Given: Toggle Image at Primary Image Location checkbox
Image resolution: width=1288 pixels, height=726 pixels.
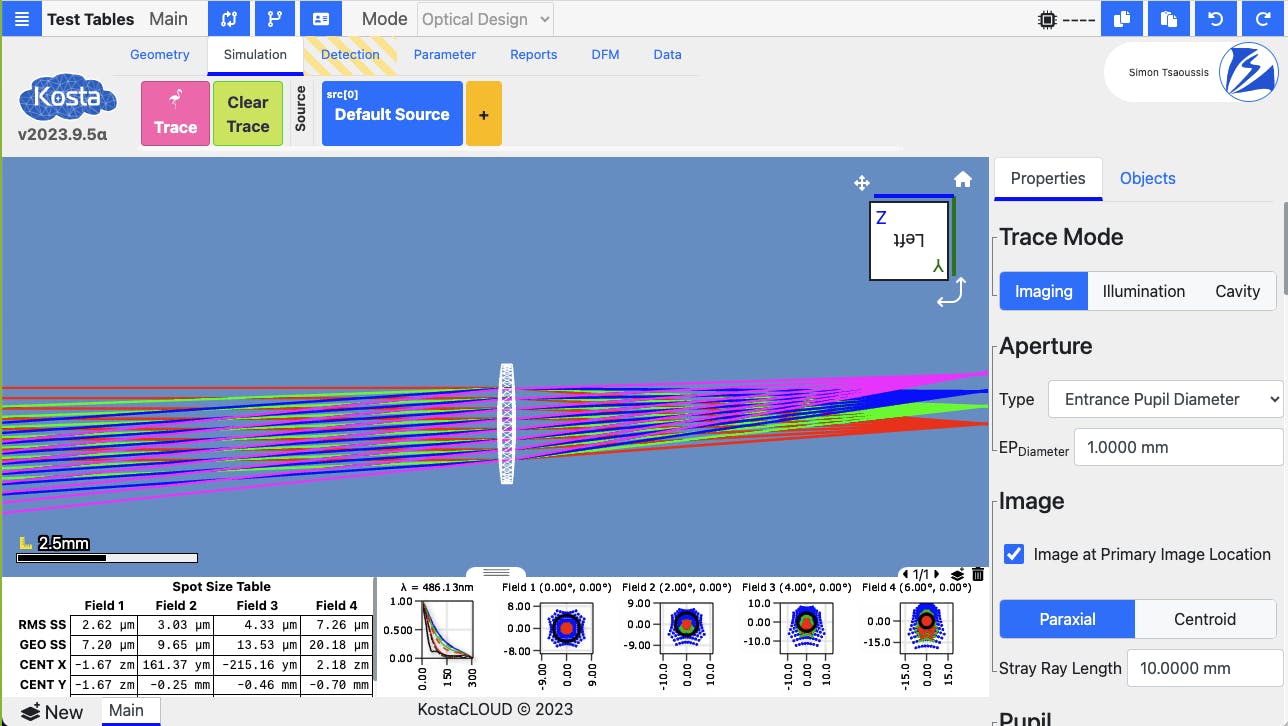Looking at the screenshot, I should [1014, 554].
